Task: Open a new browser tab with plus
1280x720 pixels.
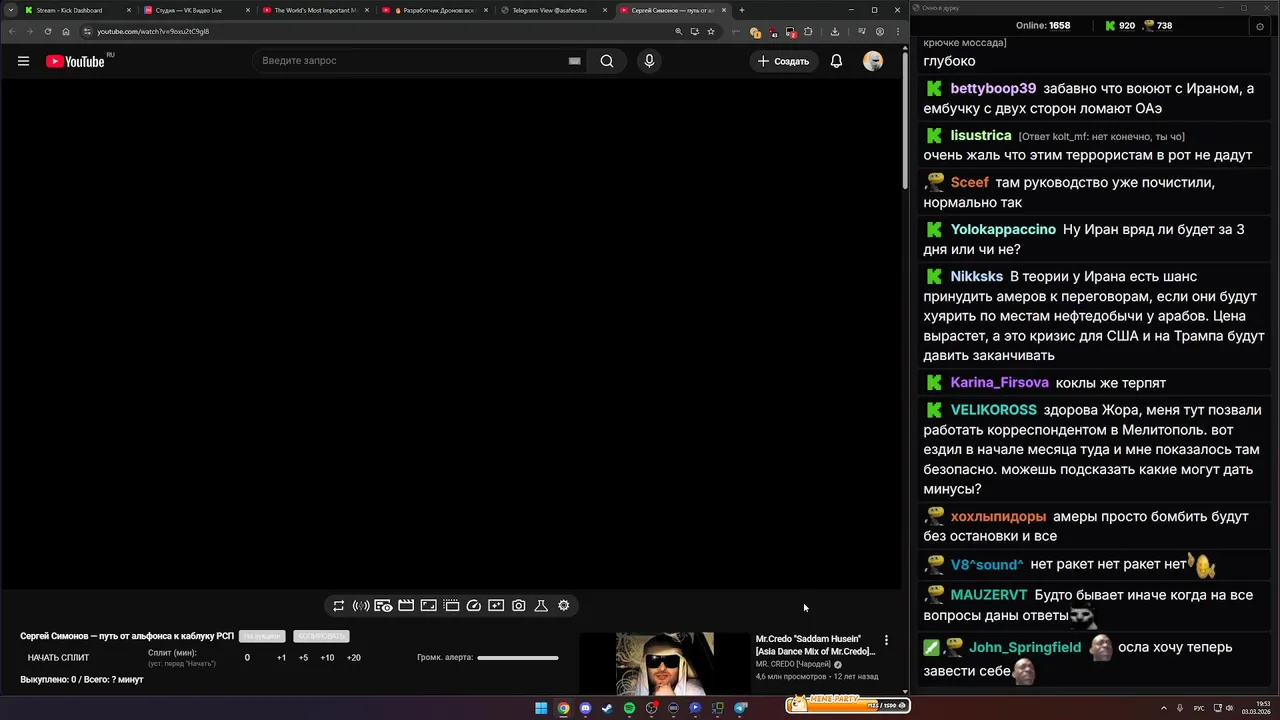Action: [x=741, y=10]
